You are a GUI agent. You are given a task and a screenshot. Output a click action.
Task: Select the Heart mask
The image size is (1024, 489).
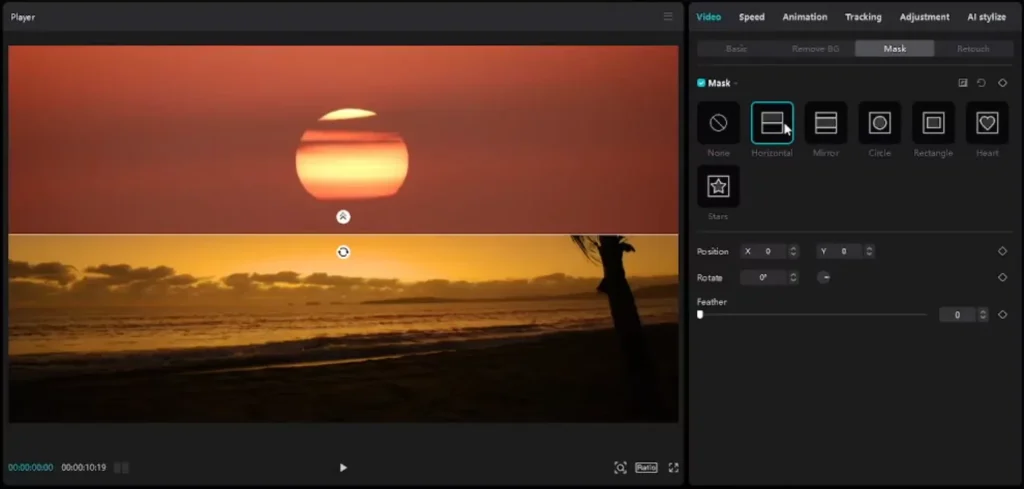(987, 123)
